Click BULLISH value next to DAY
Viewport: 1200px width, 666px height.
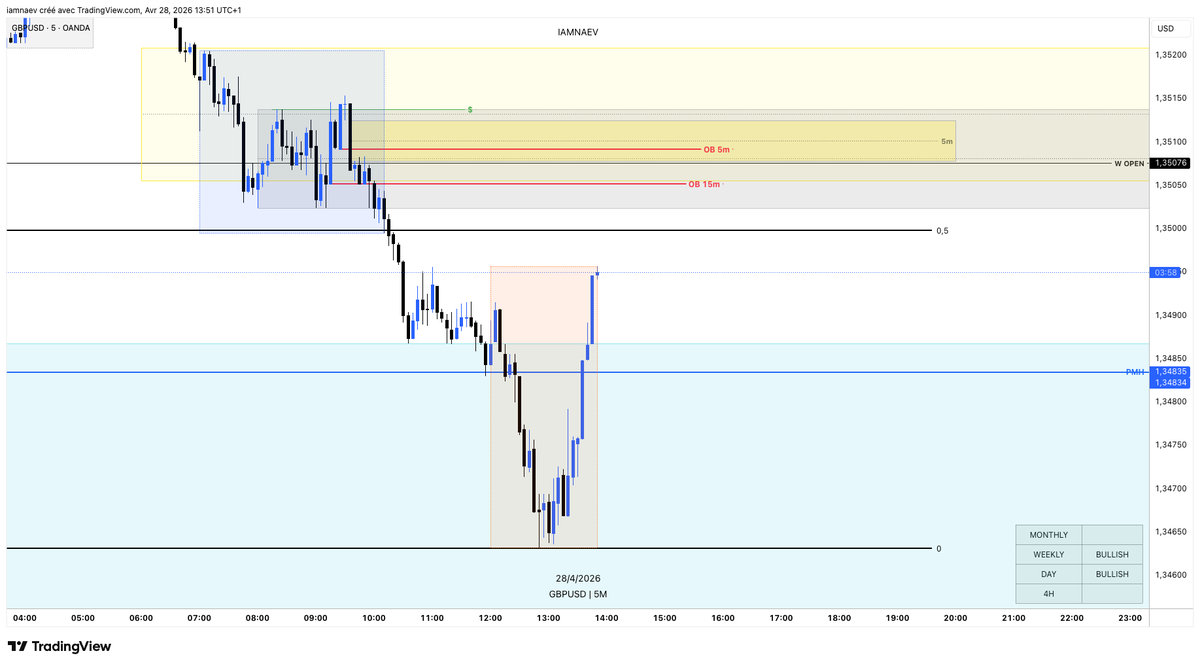1112,574
